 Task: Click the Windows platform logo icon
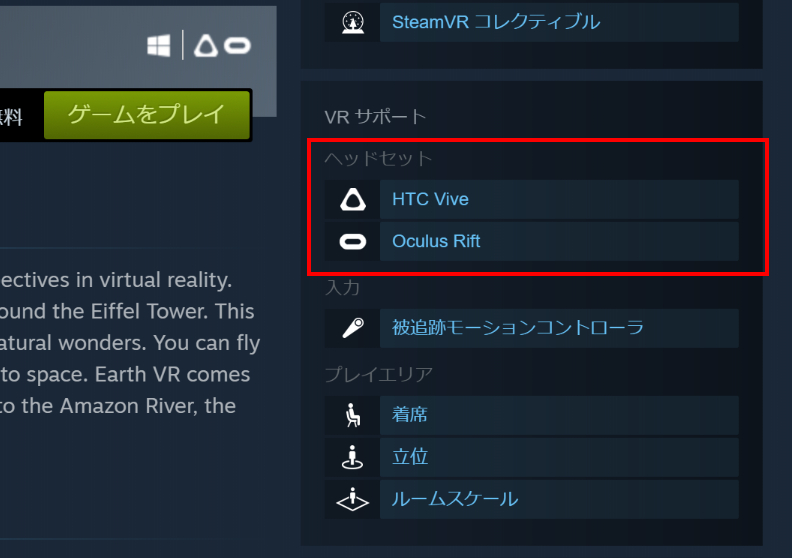coord(159,45)
